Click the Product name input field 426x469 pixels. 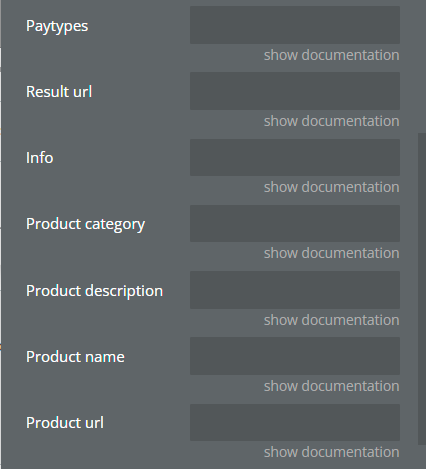[x=295, y=356]
